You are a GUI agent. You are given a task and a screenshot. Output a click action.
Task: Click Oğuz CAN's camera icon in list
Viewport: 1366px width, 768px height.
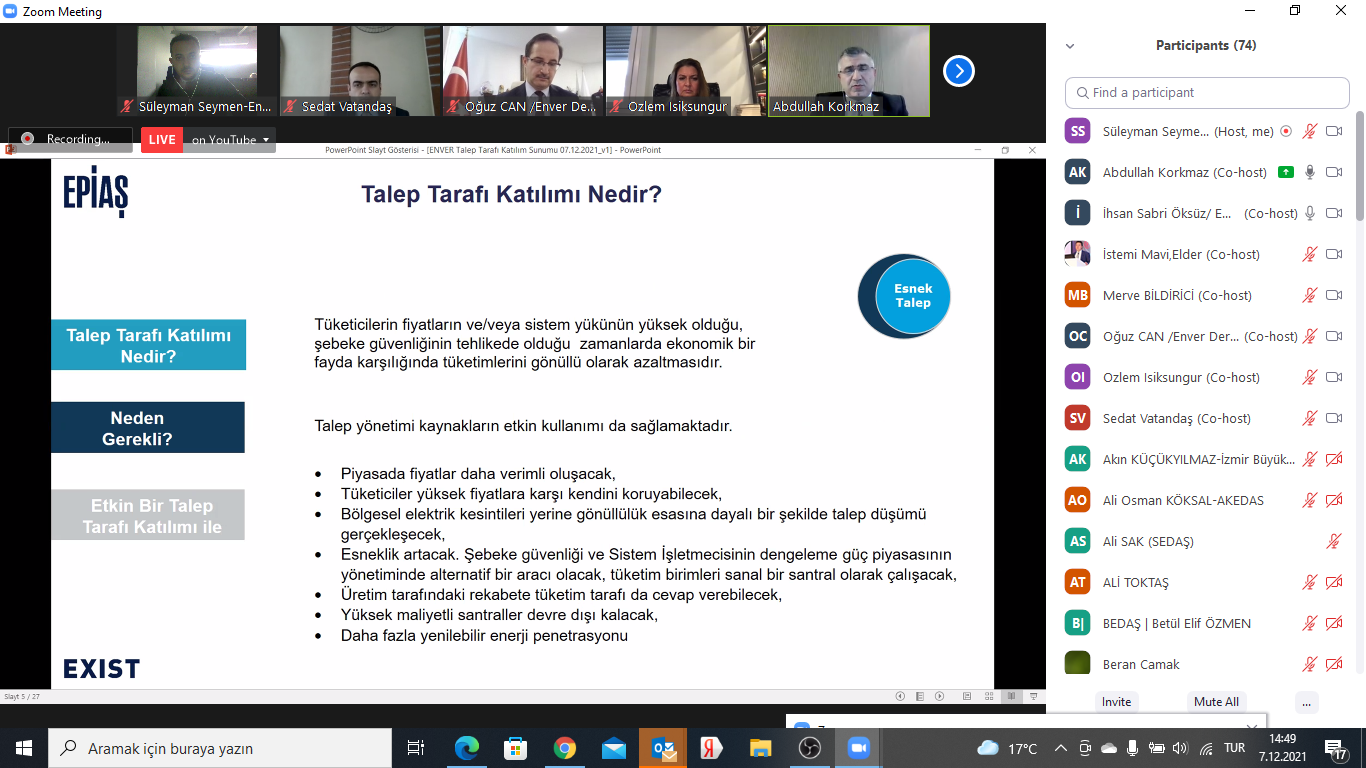pyautogui.click(x=1333, y=336)
